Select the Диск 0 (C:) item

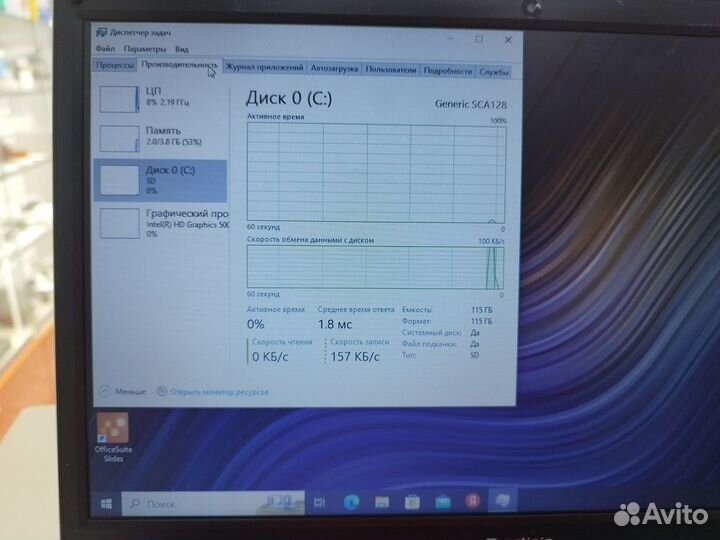coord(161,180)
